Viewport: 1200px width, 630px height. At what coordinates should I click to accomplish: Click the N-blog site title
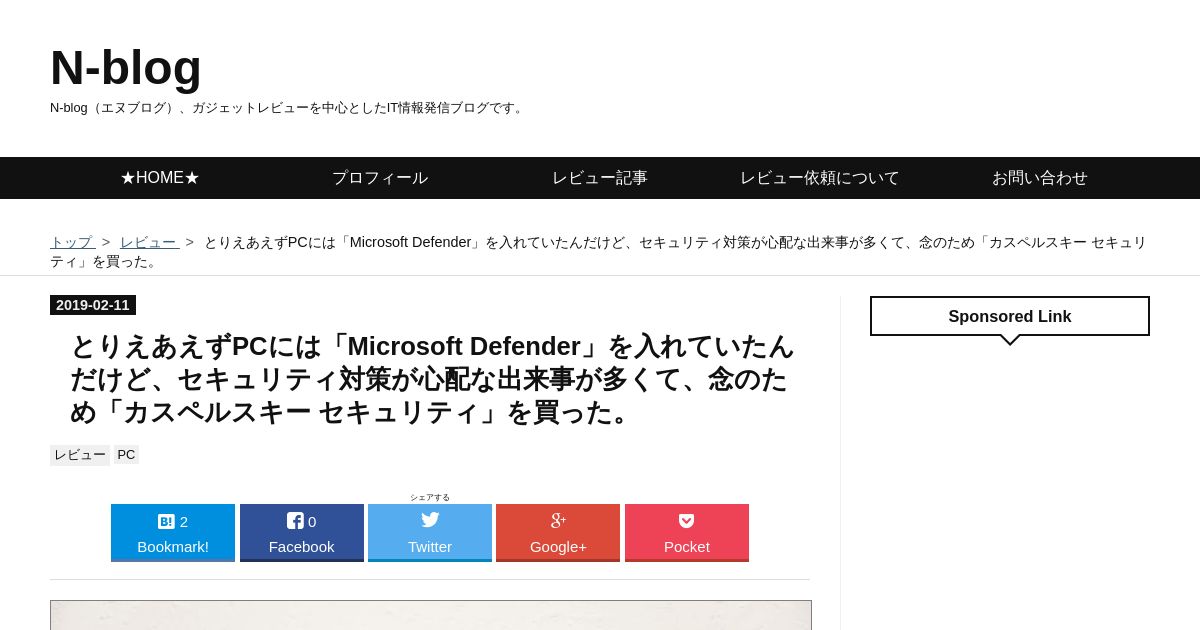point(126,68)
